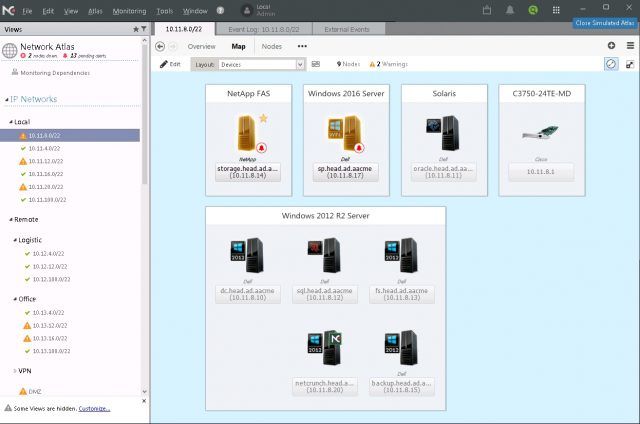Collapse the Remote group
640x424 pixels.
point(11,220)
